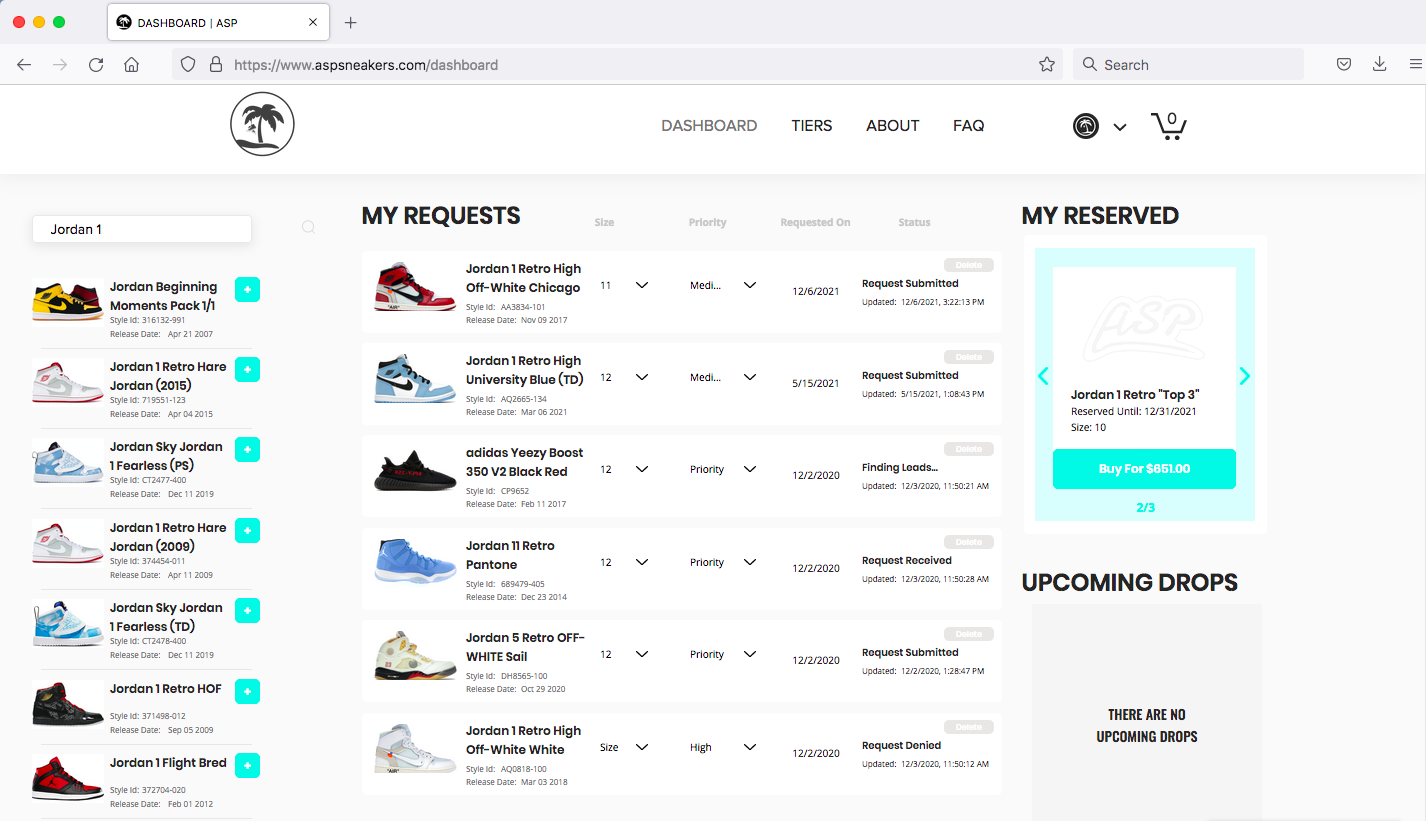Open the TIERS navigation page
The width and height of the screenshot is (1426, 821).
(811, 126)
